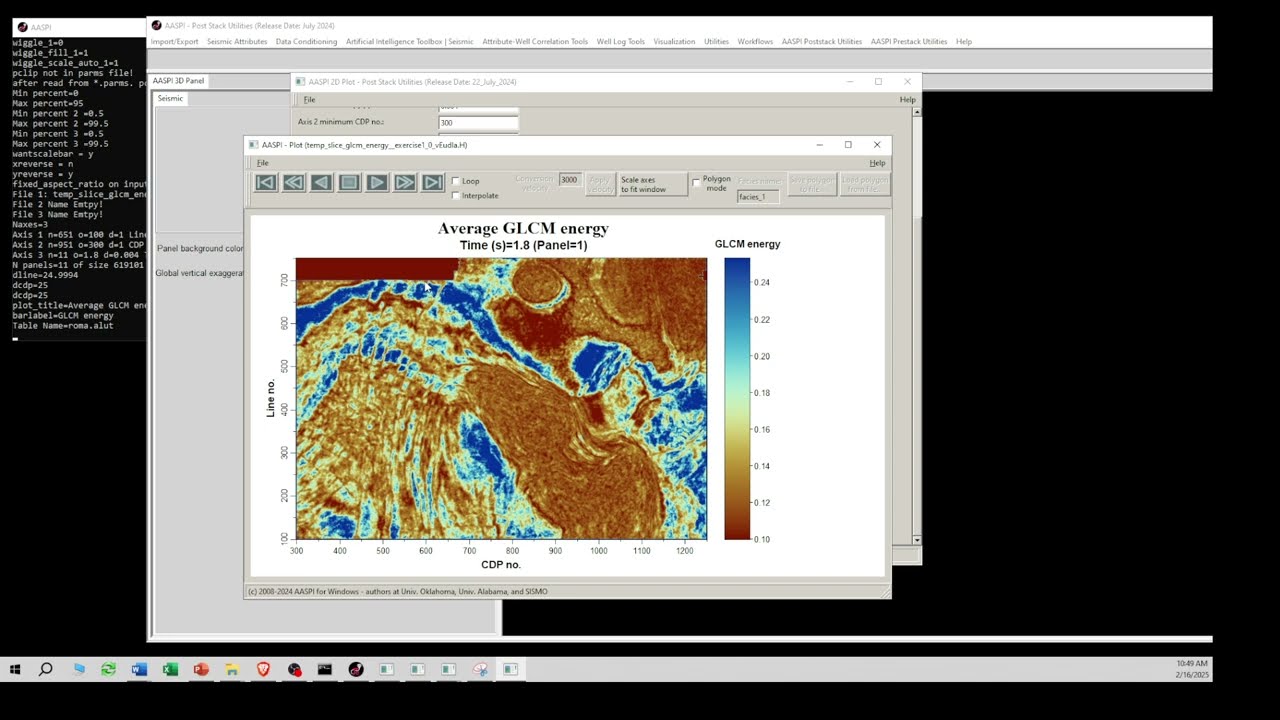
Task: Click the Snipping Tool taskbar icon
Action: [480, 669]
